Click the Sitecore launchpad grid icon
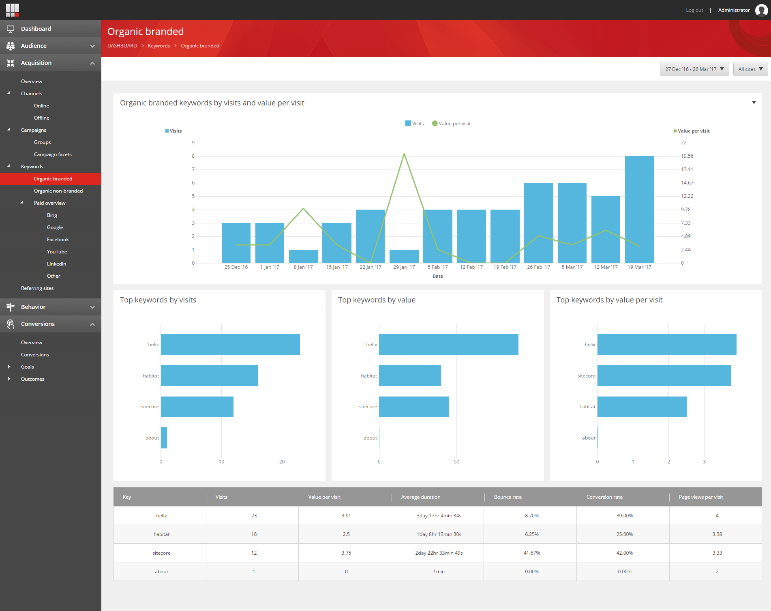The width and height of the screenshot is (771, 611). pyautogui.click(x=10, y=9)
